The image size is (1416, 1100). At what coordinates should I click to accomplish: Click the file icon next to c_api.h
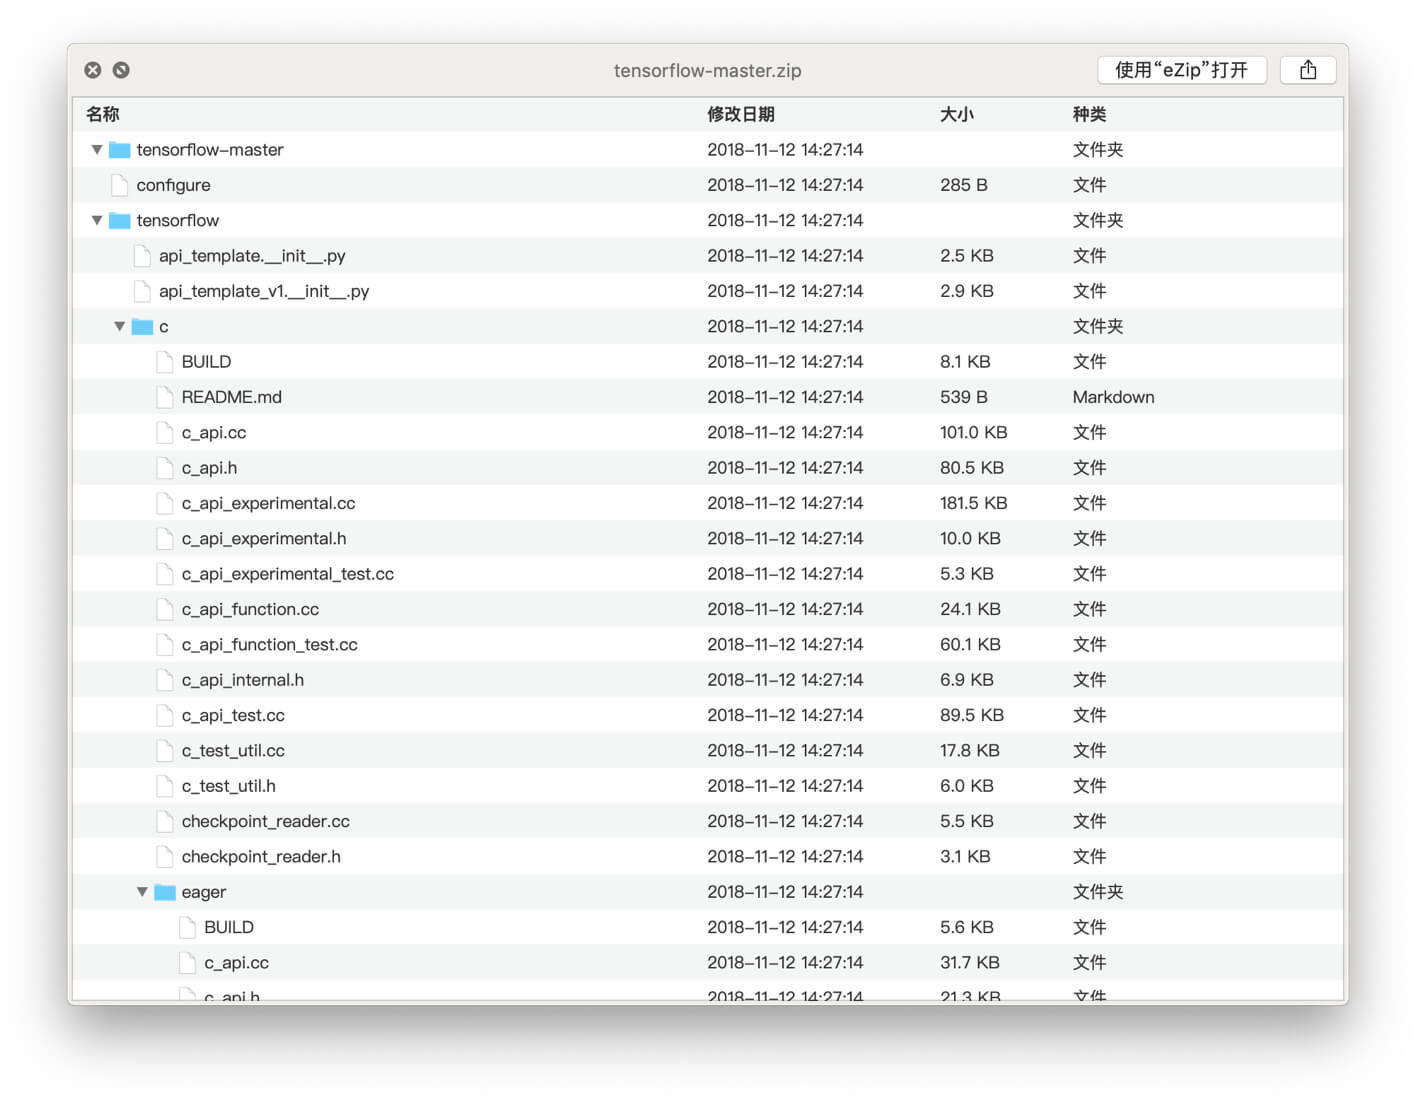click(x=164, y=467)
